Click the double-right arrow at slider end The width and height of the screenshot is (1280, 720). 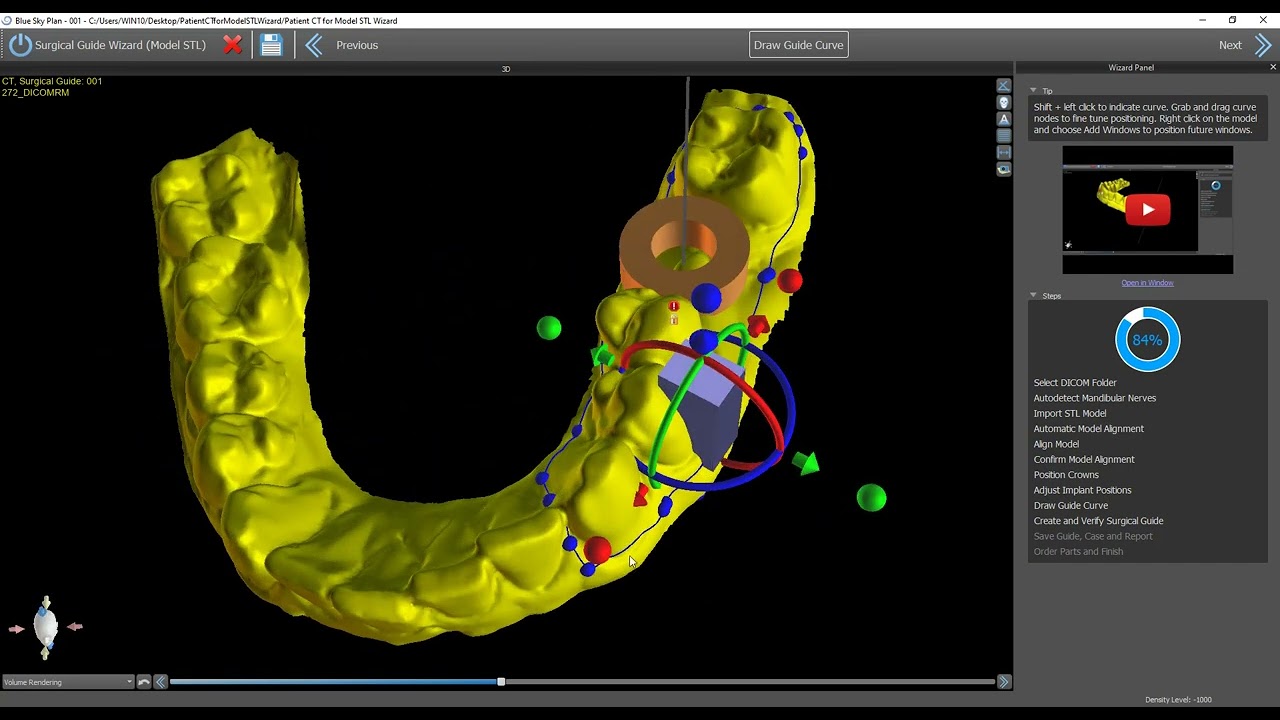tap(1004, 682)
